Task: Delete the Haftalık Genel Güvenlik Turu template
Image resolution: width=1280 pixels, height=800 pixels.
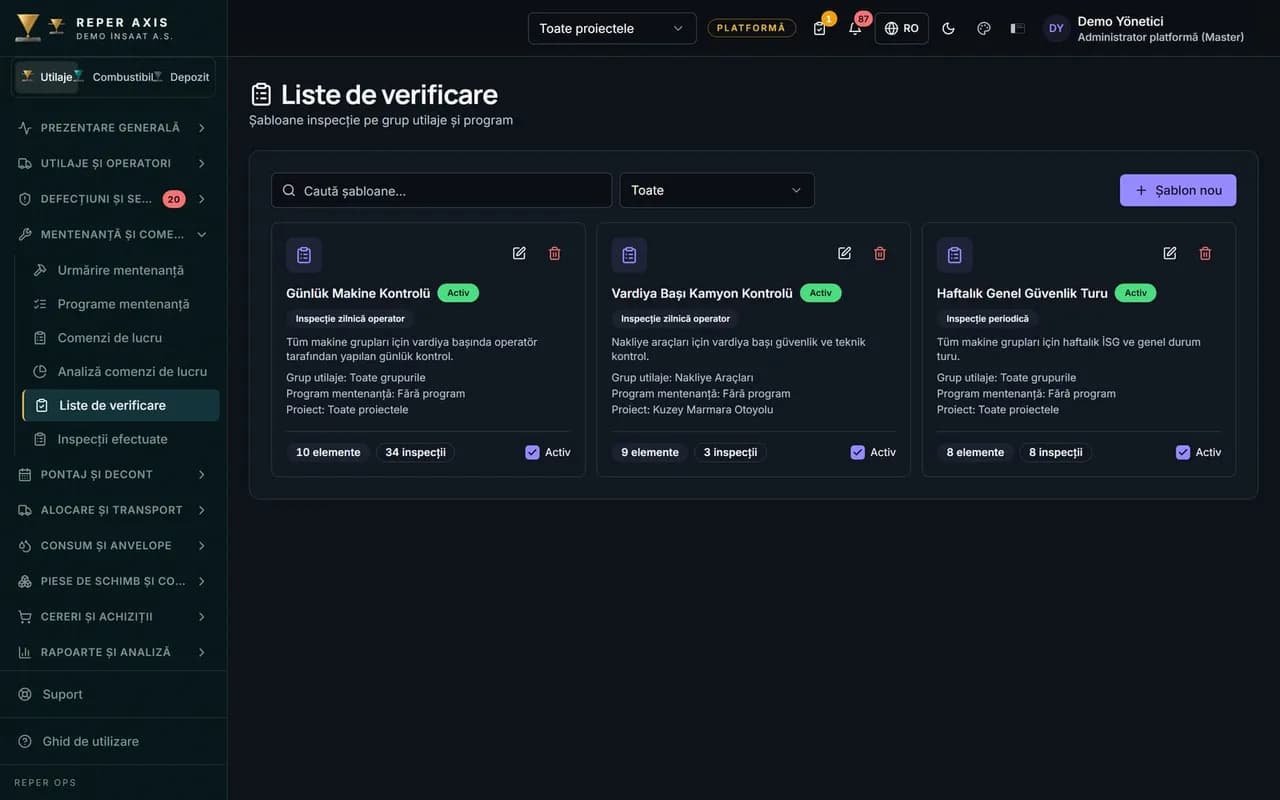Action: (x=1205, y=253)
